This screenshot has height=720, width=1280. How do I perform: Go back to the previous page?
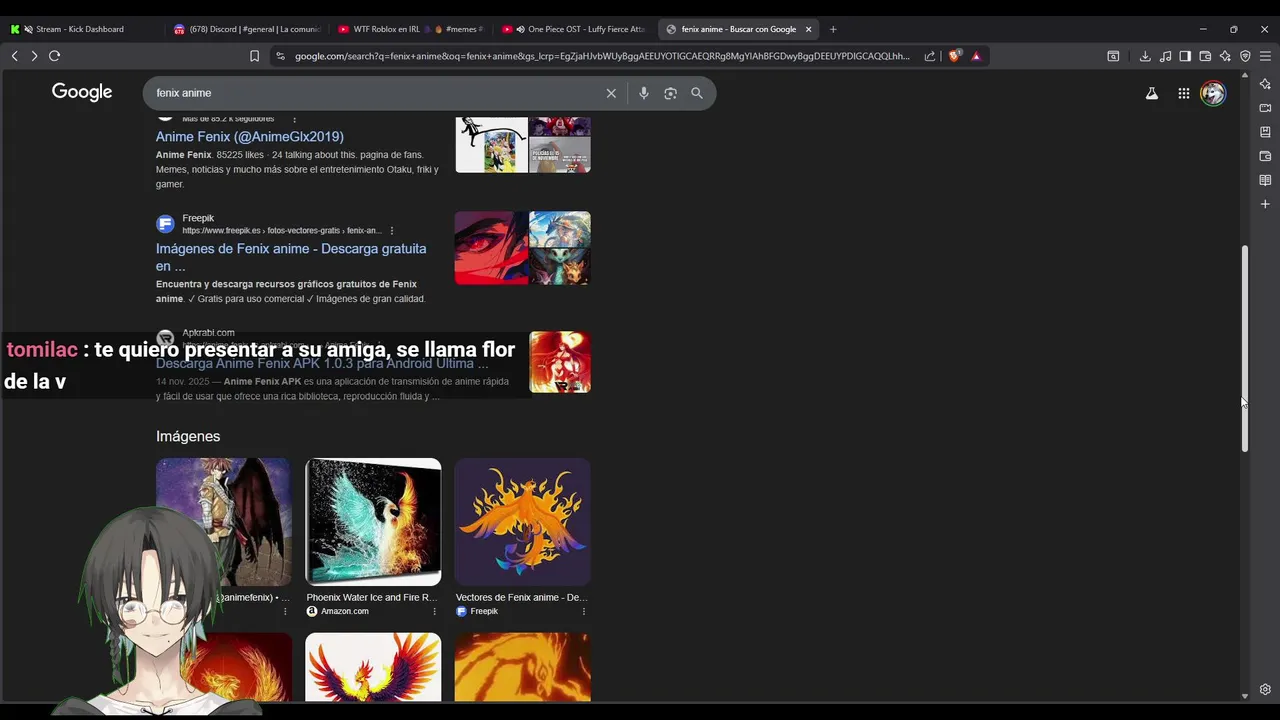click(14, 56)
